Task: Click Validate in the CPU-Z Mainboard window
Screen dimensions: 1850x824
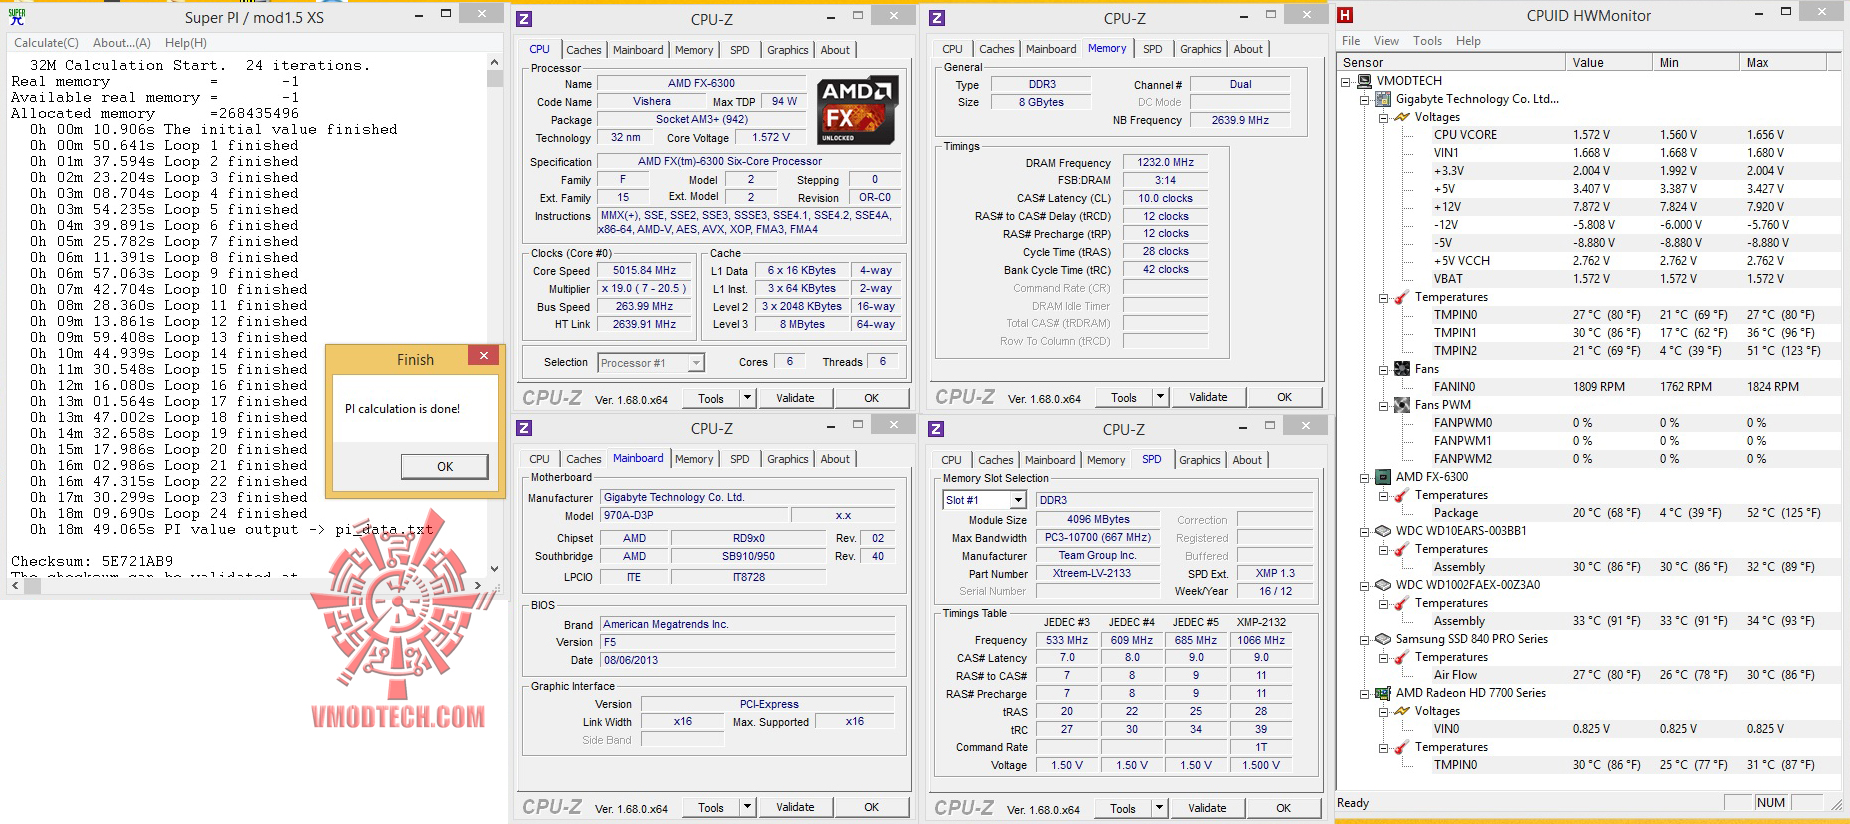Action: 795,807
